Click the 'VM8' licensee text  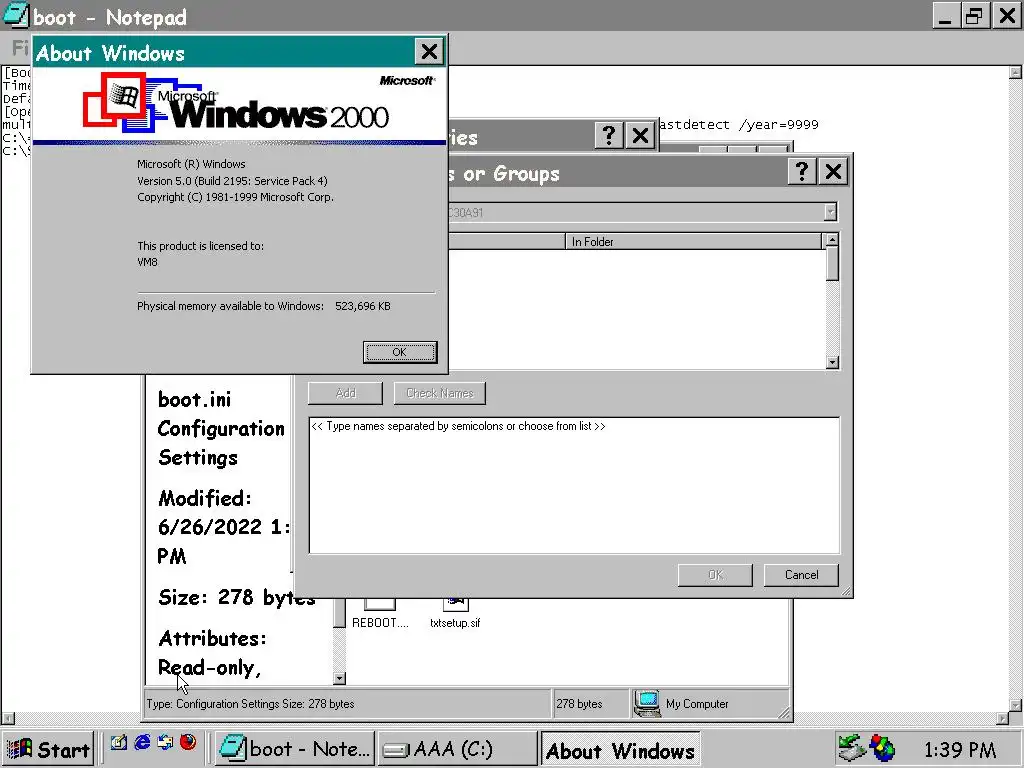pos(148,262)
